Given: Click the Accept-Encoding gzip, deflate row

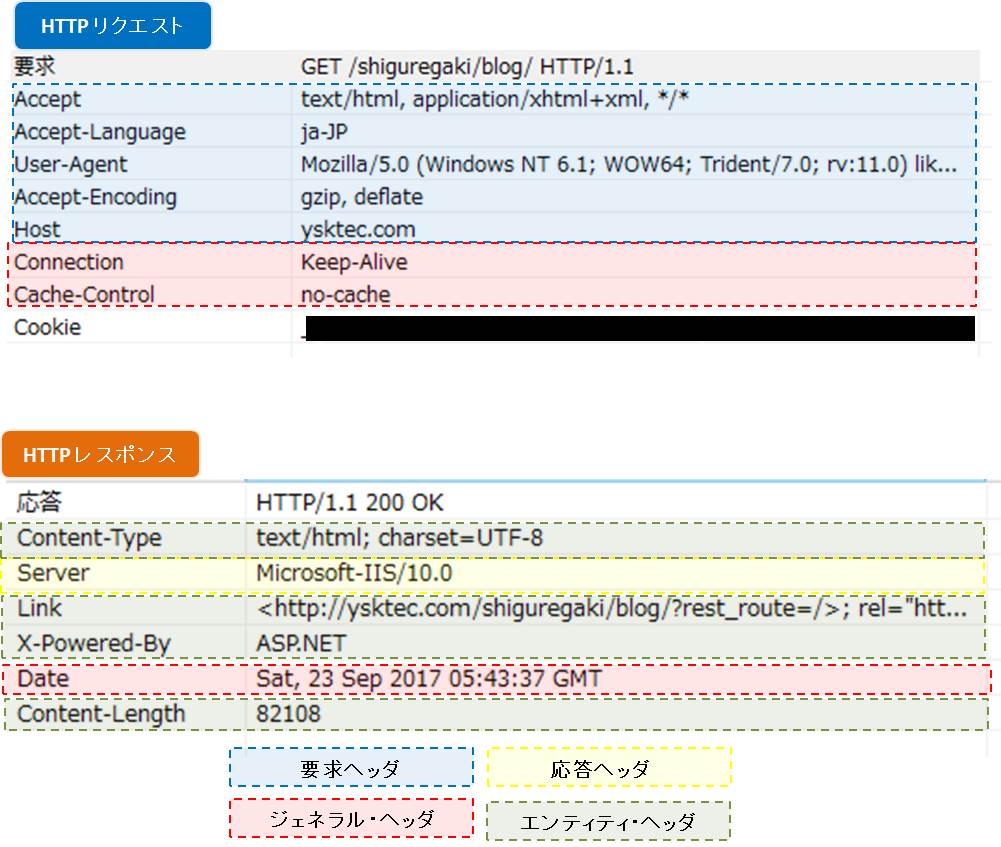Looking at the screenshot, I should point(495,197).
